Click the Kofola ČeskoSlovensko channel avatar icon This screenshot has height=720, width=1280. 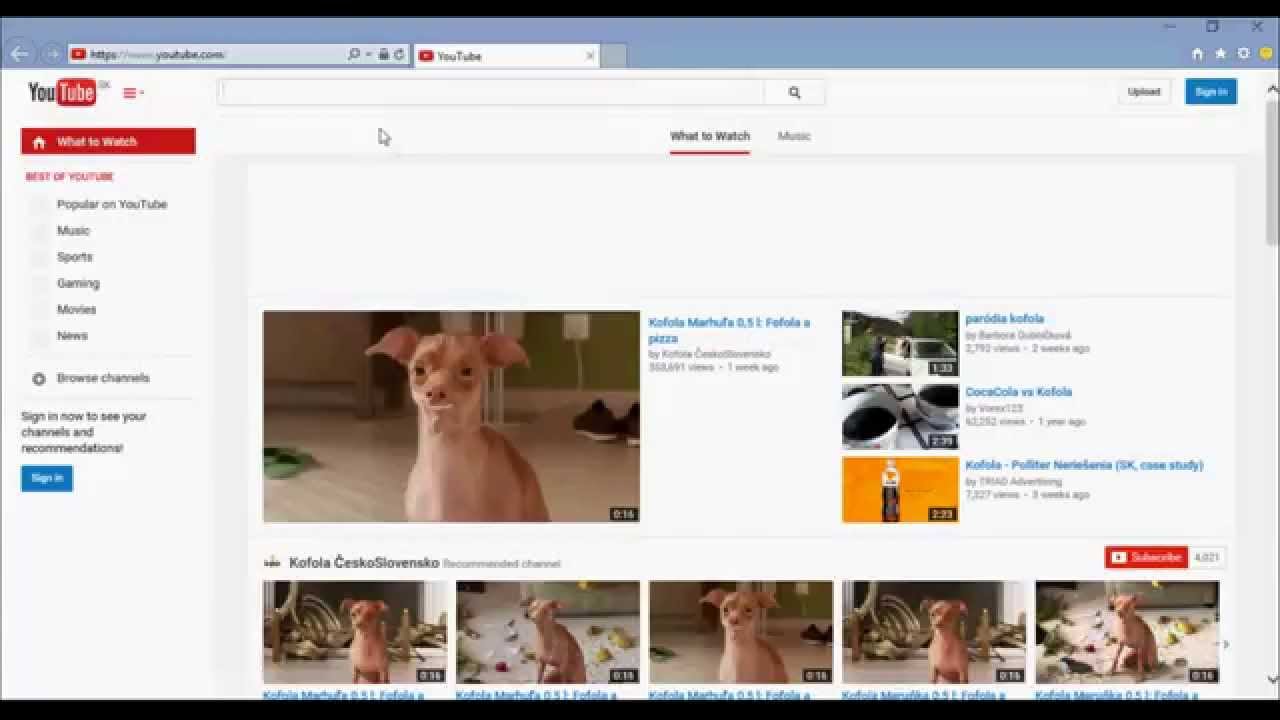(272, 562)
